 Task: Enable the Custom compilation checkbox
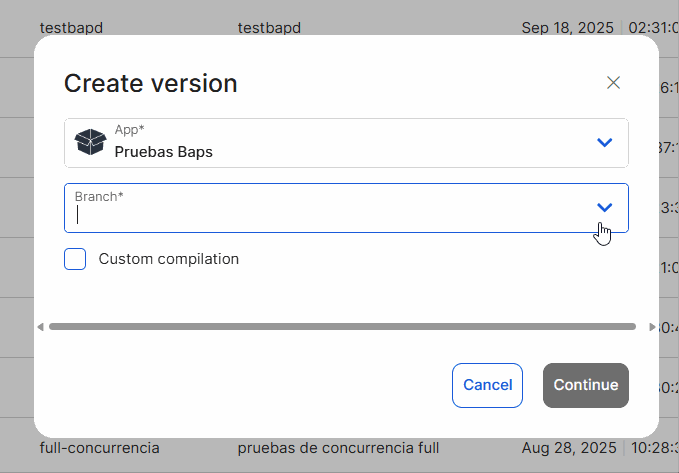click(75, 259)
